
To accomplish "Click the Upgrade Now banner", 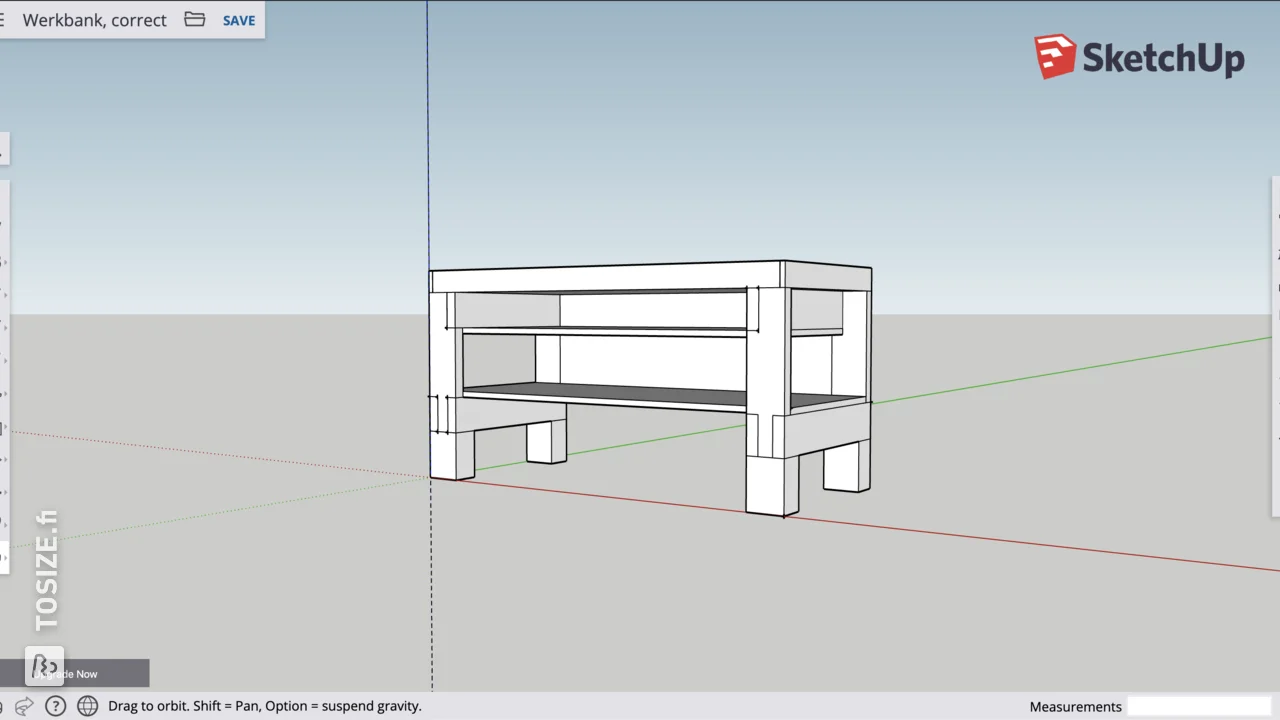I will [x=74, y=674].
